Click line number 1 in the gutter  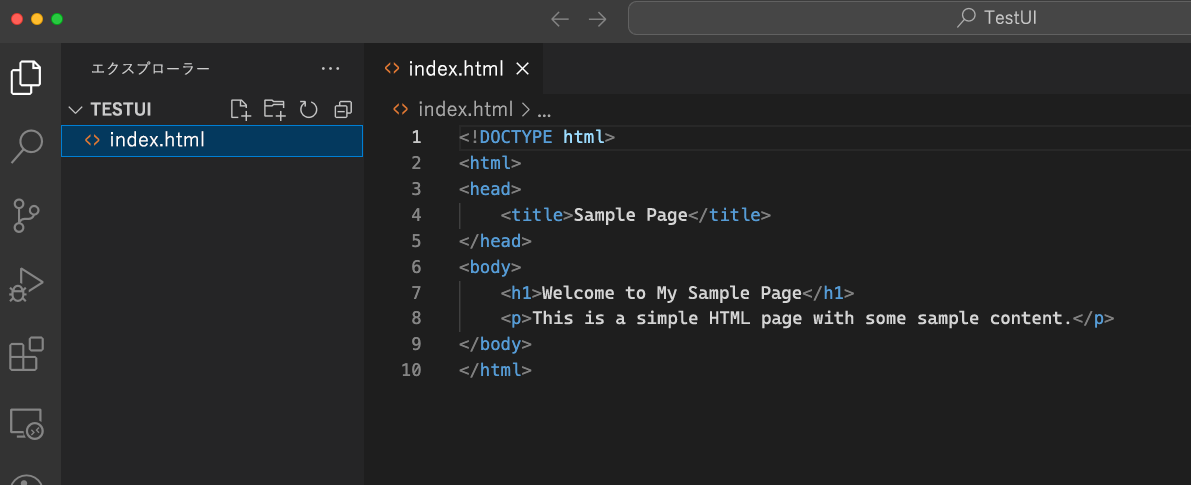(x=415, y=137)
